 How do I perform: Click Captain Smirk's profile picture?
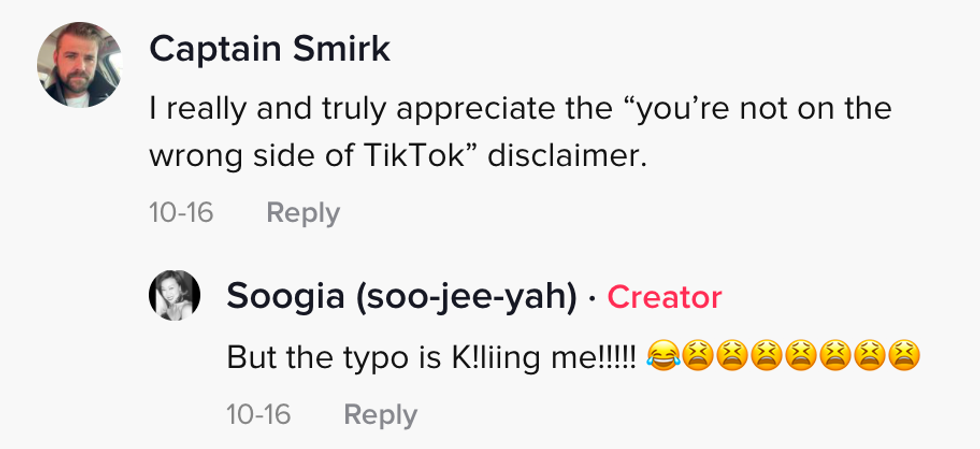coord(79,65)
